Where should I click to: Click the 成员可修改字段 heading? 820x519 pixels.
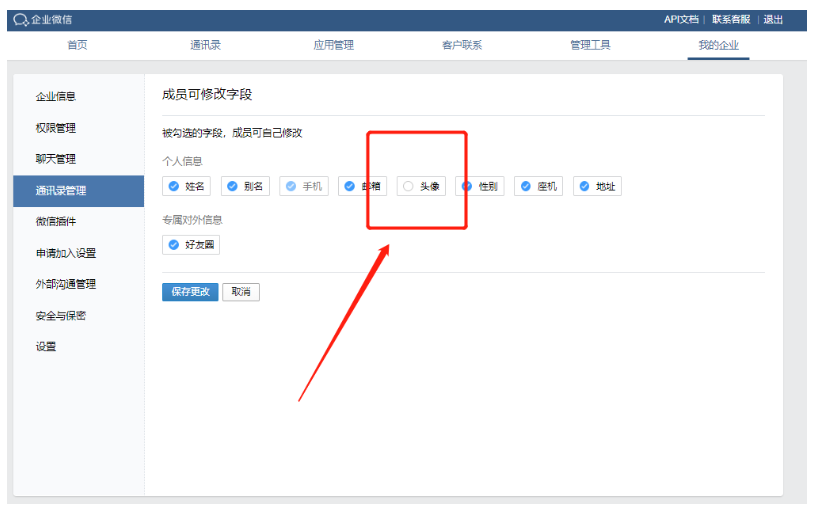pyautogui.click(x=207, y=95)
